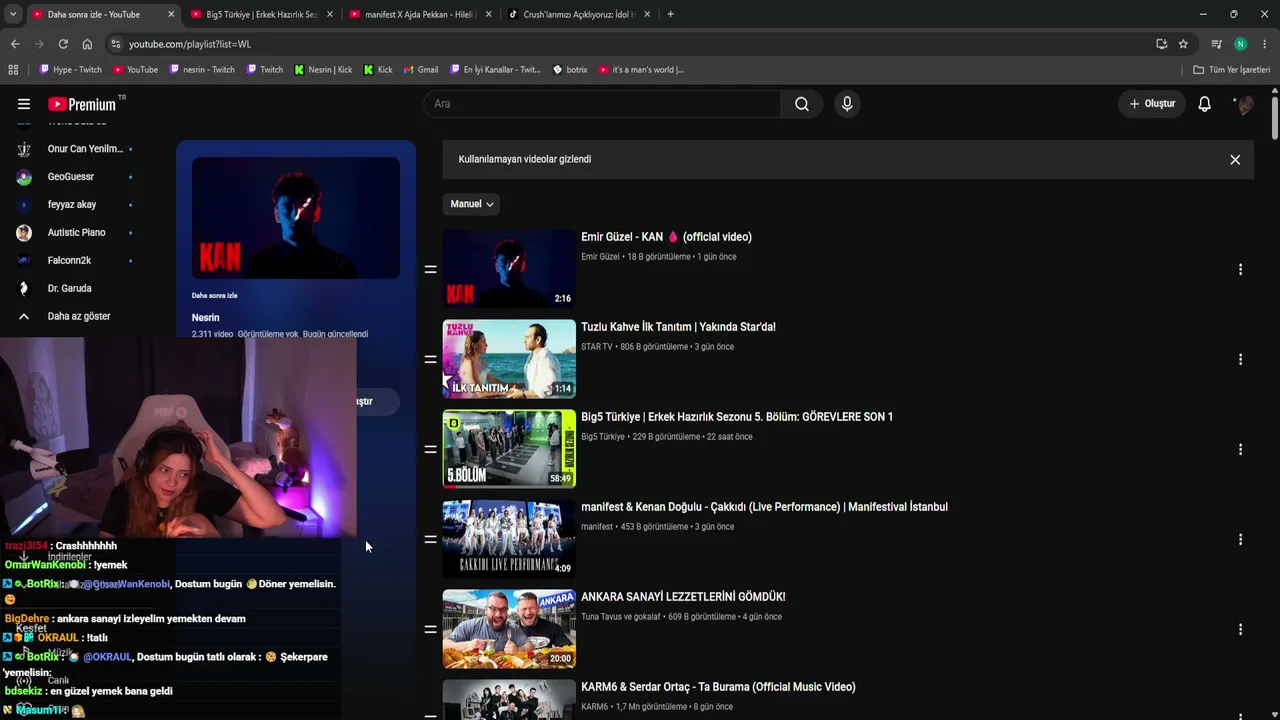This screenshot has height=720, width=1280.
Task: Start voice search with the microphone icon
Action: coord(847,104)
